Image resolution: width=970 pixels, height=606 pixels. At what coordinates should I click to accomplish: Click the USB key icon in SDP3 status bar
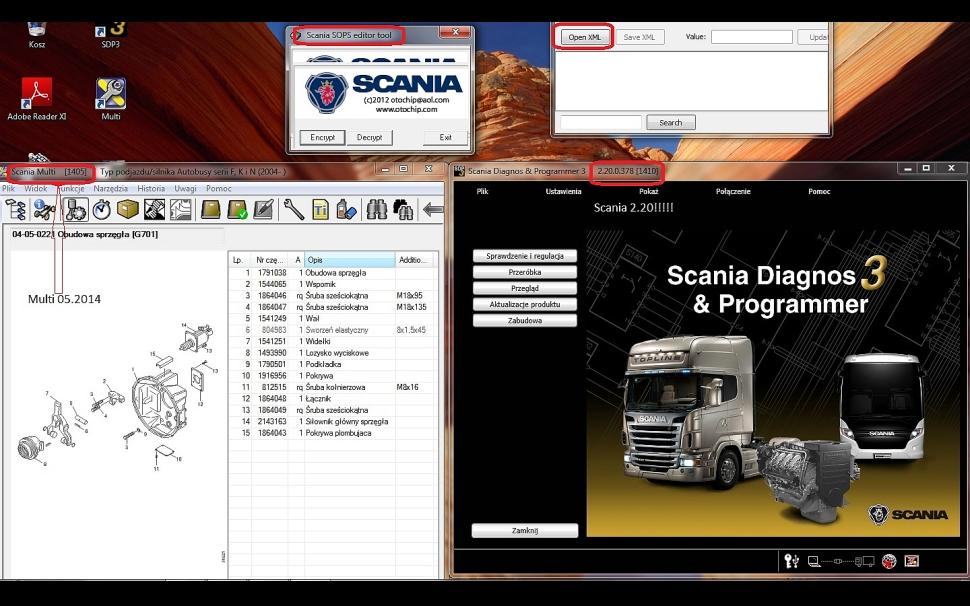pos(791,561)
